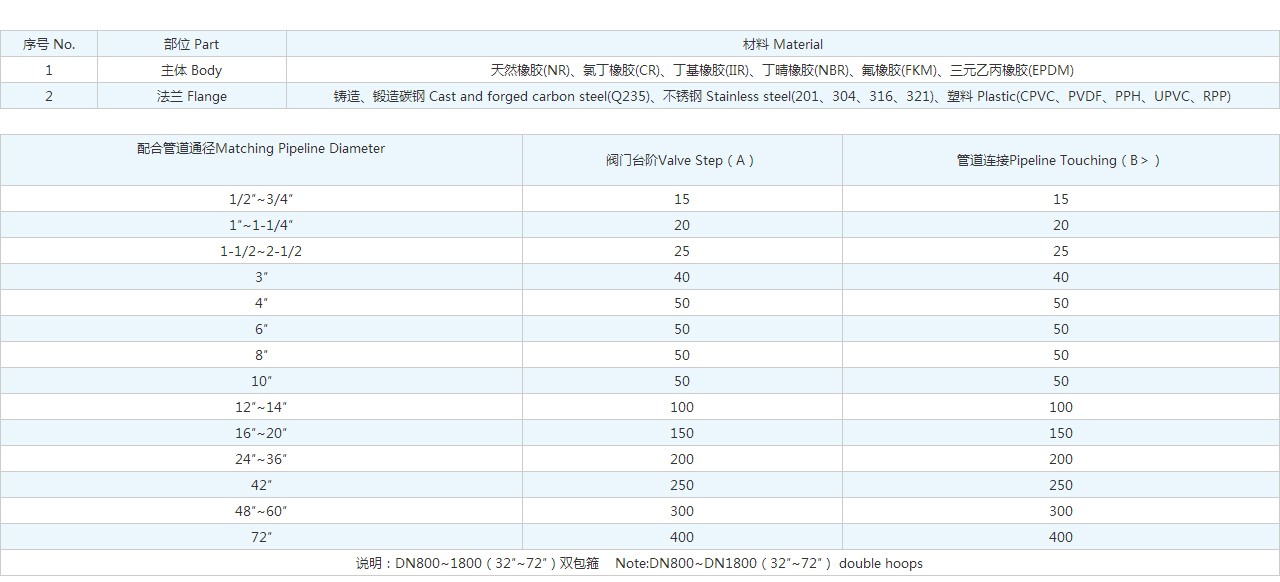Click the "部位 Part" header cell

[191, 44]
